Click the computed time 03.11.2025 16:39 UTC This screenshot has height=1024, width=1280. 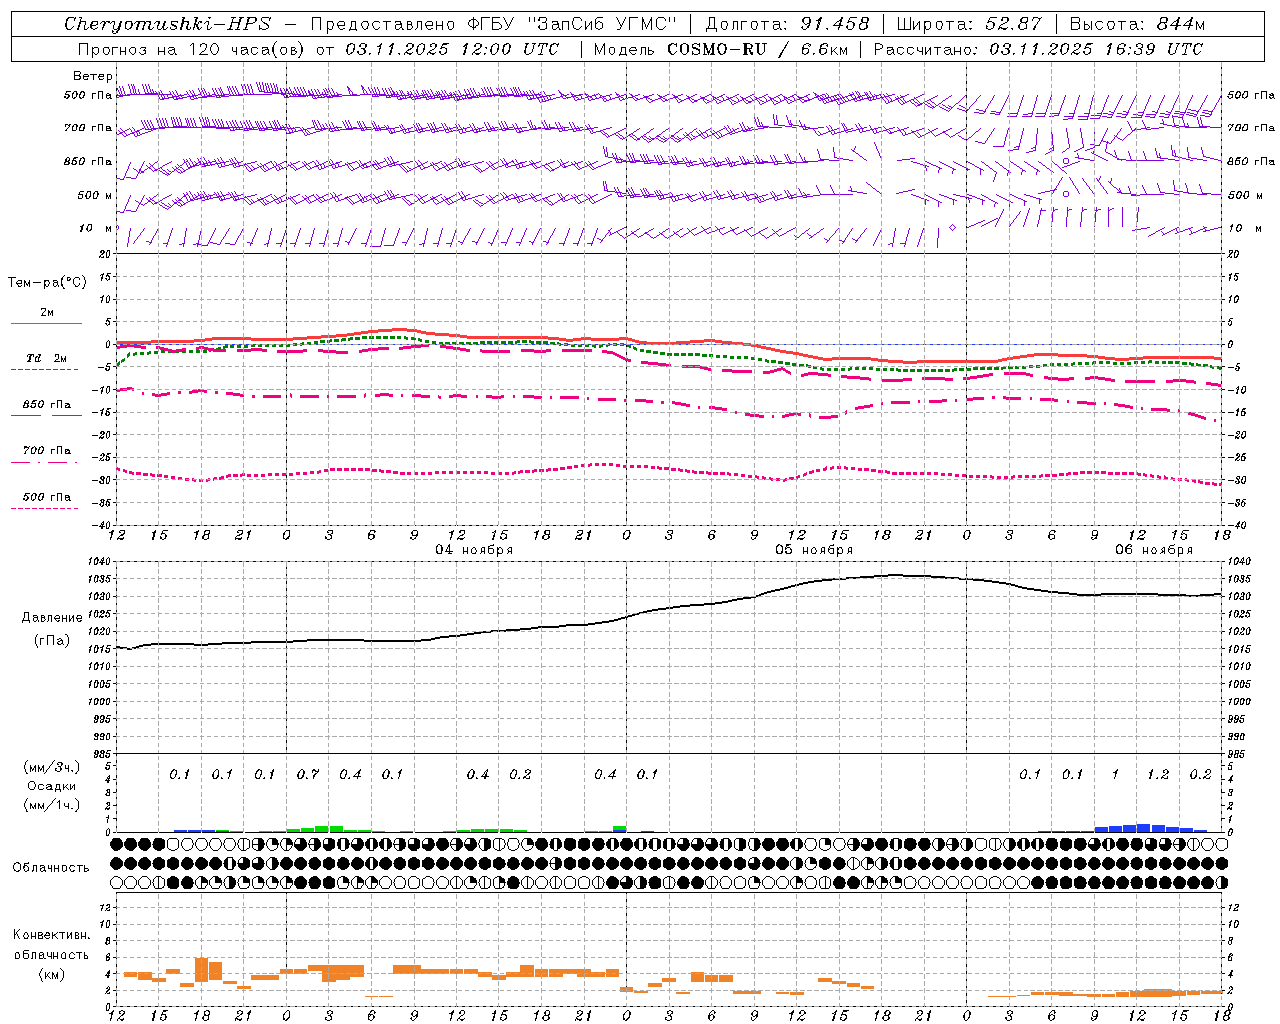[1096, 49]
